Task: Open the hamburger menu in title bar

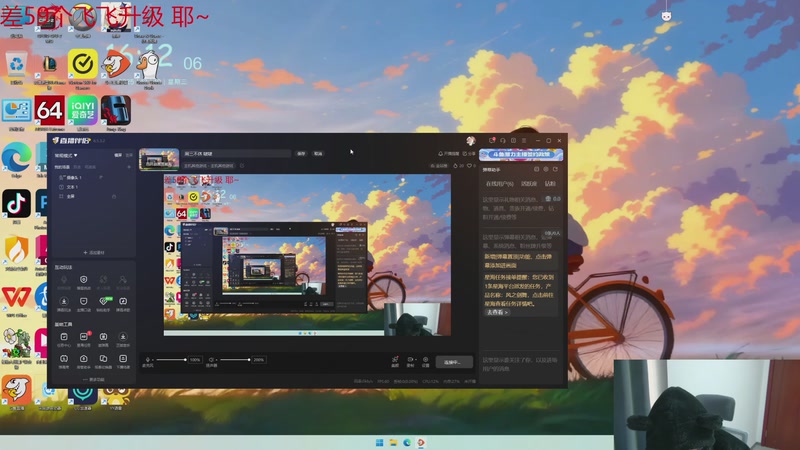Action: pos(524,140)
